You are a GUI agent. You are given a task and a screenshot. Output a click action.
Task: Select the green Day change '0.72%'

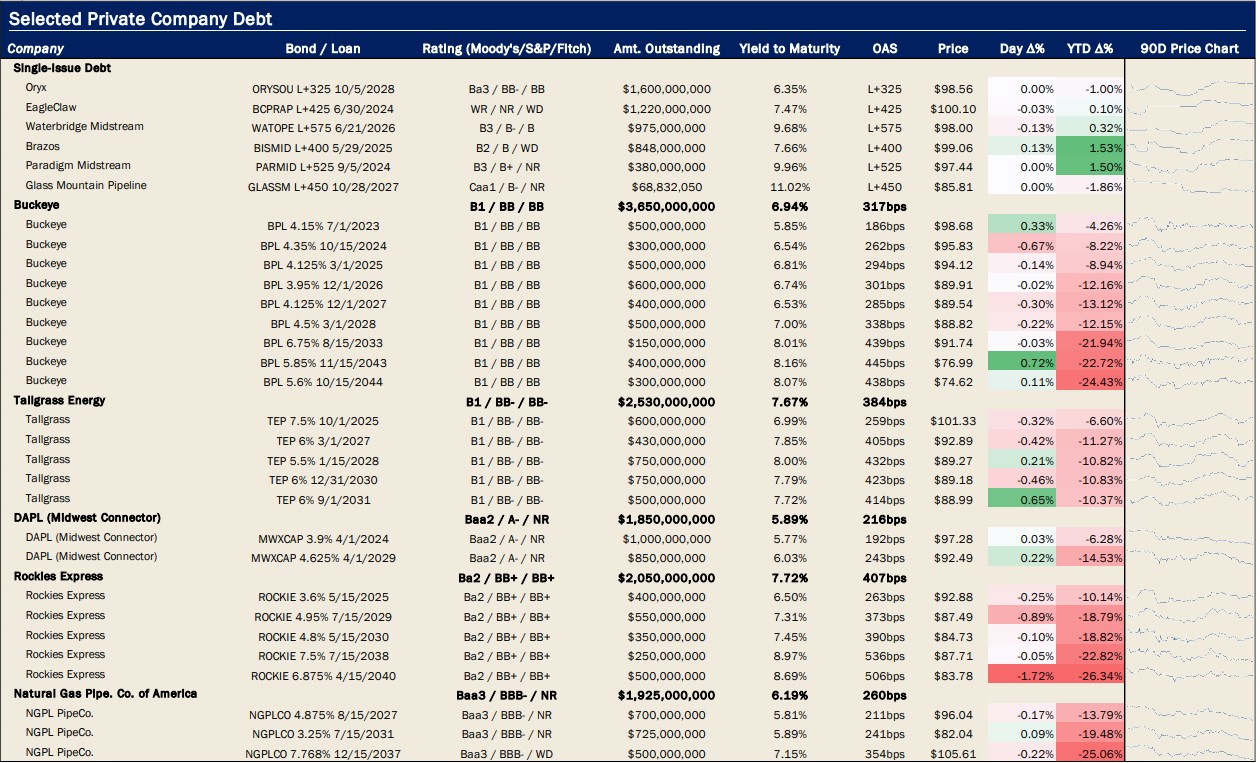point(1021,363)
